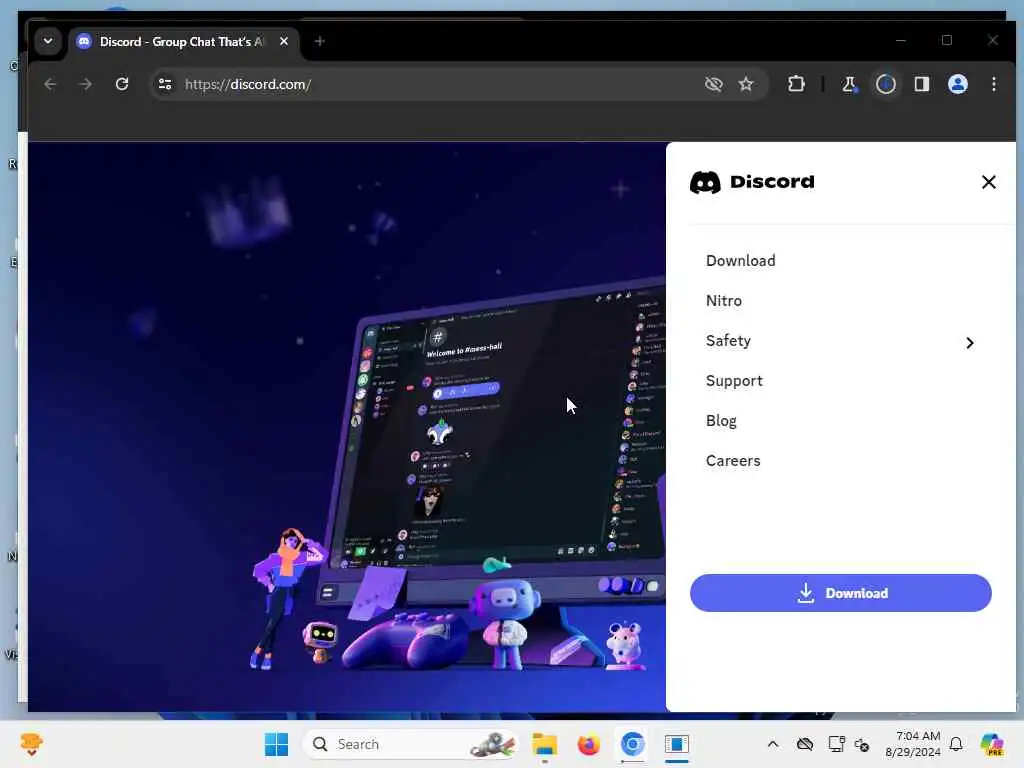
Task: Bookmark this page with star icon
Action: pyautogui.click(x=746, y=84)
